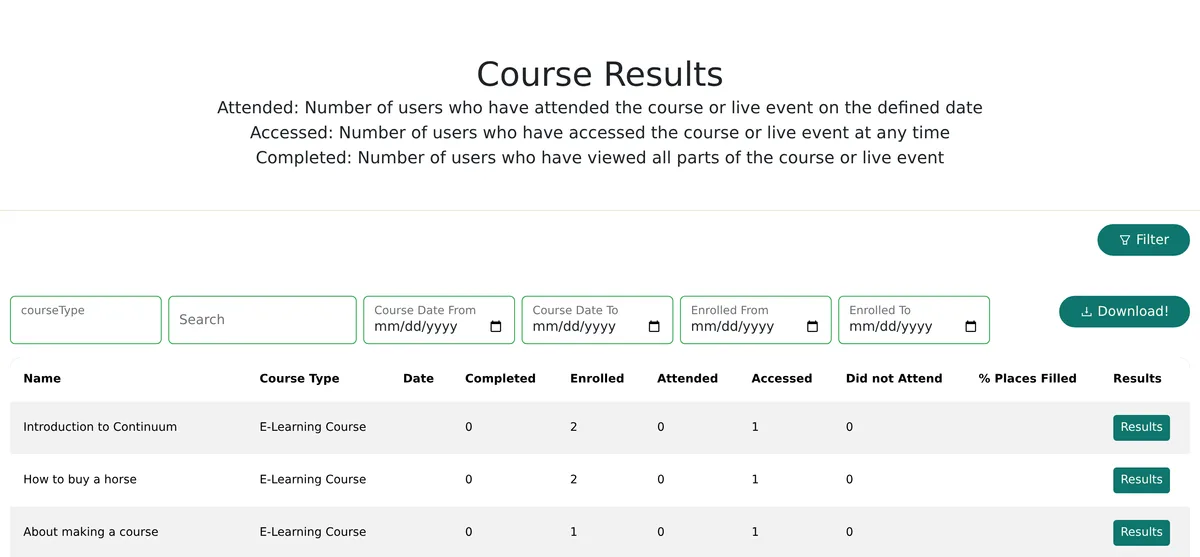Click the Attended column header
The height and width of the screenshot is (557, 1200).
click(x=687, y=379)
